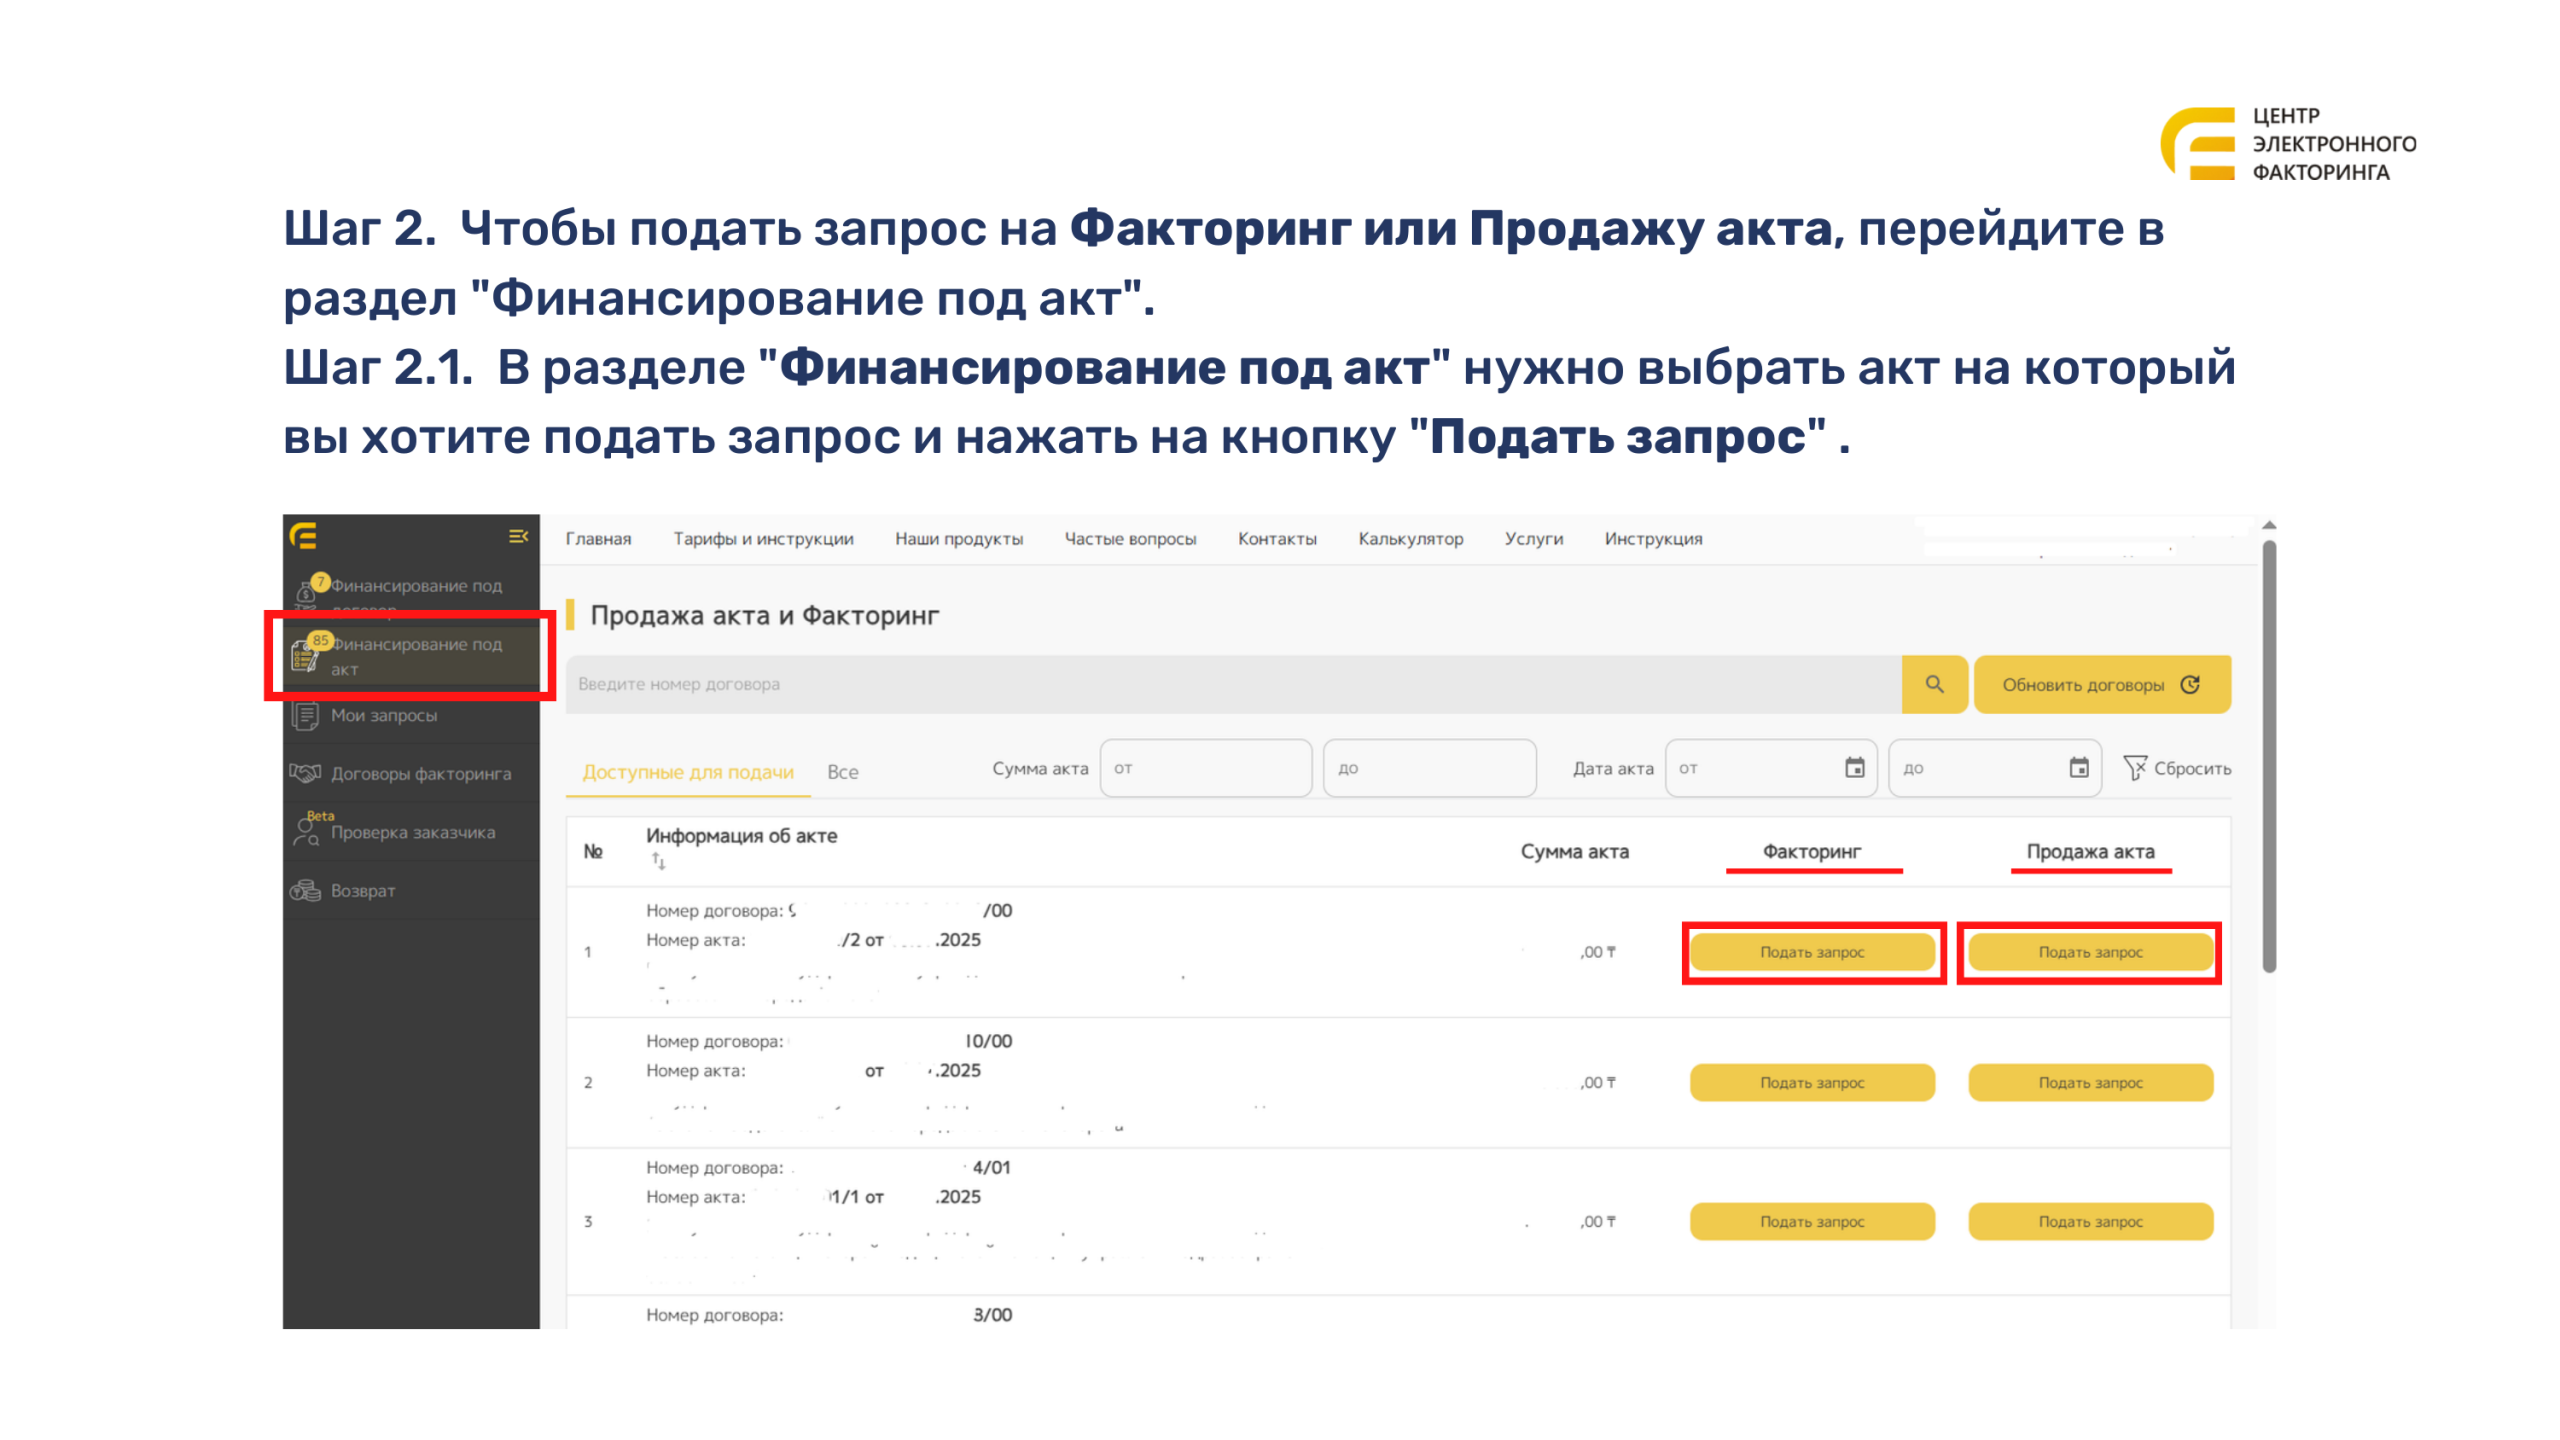Switch to Все tab
The height and width of the screenshot is (1440, 2560).
click(842, 772)
